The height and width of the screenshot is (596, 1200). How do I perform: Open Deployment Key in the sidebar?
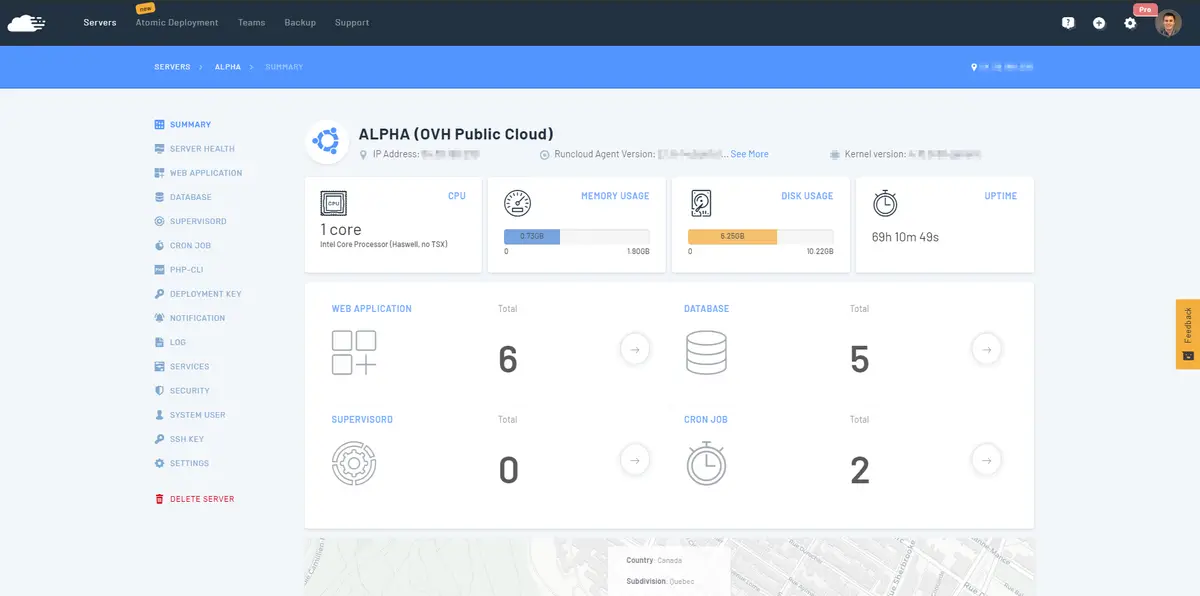(x=198, y=294)
